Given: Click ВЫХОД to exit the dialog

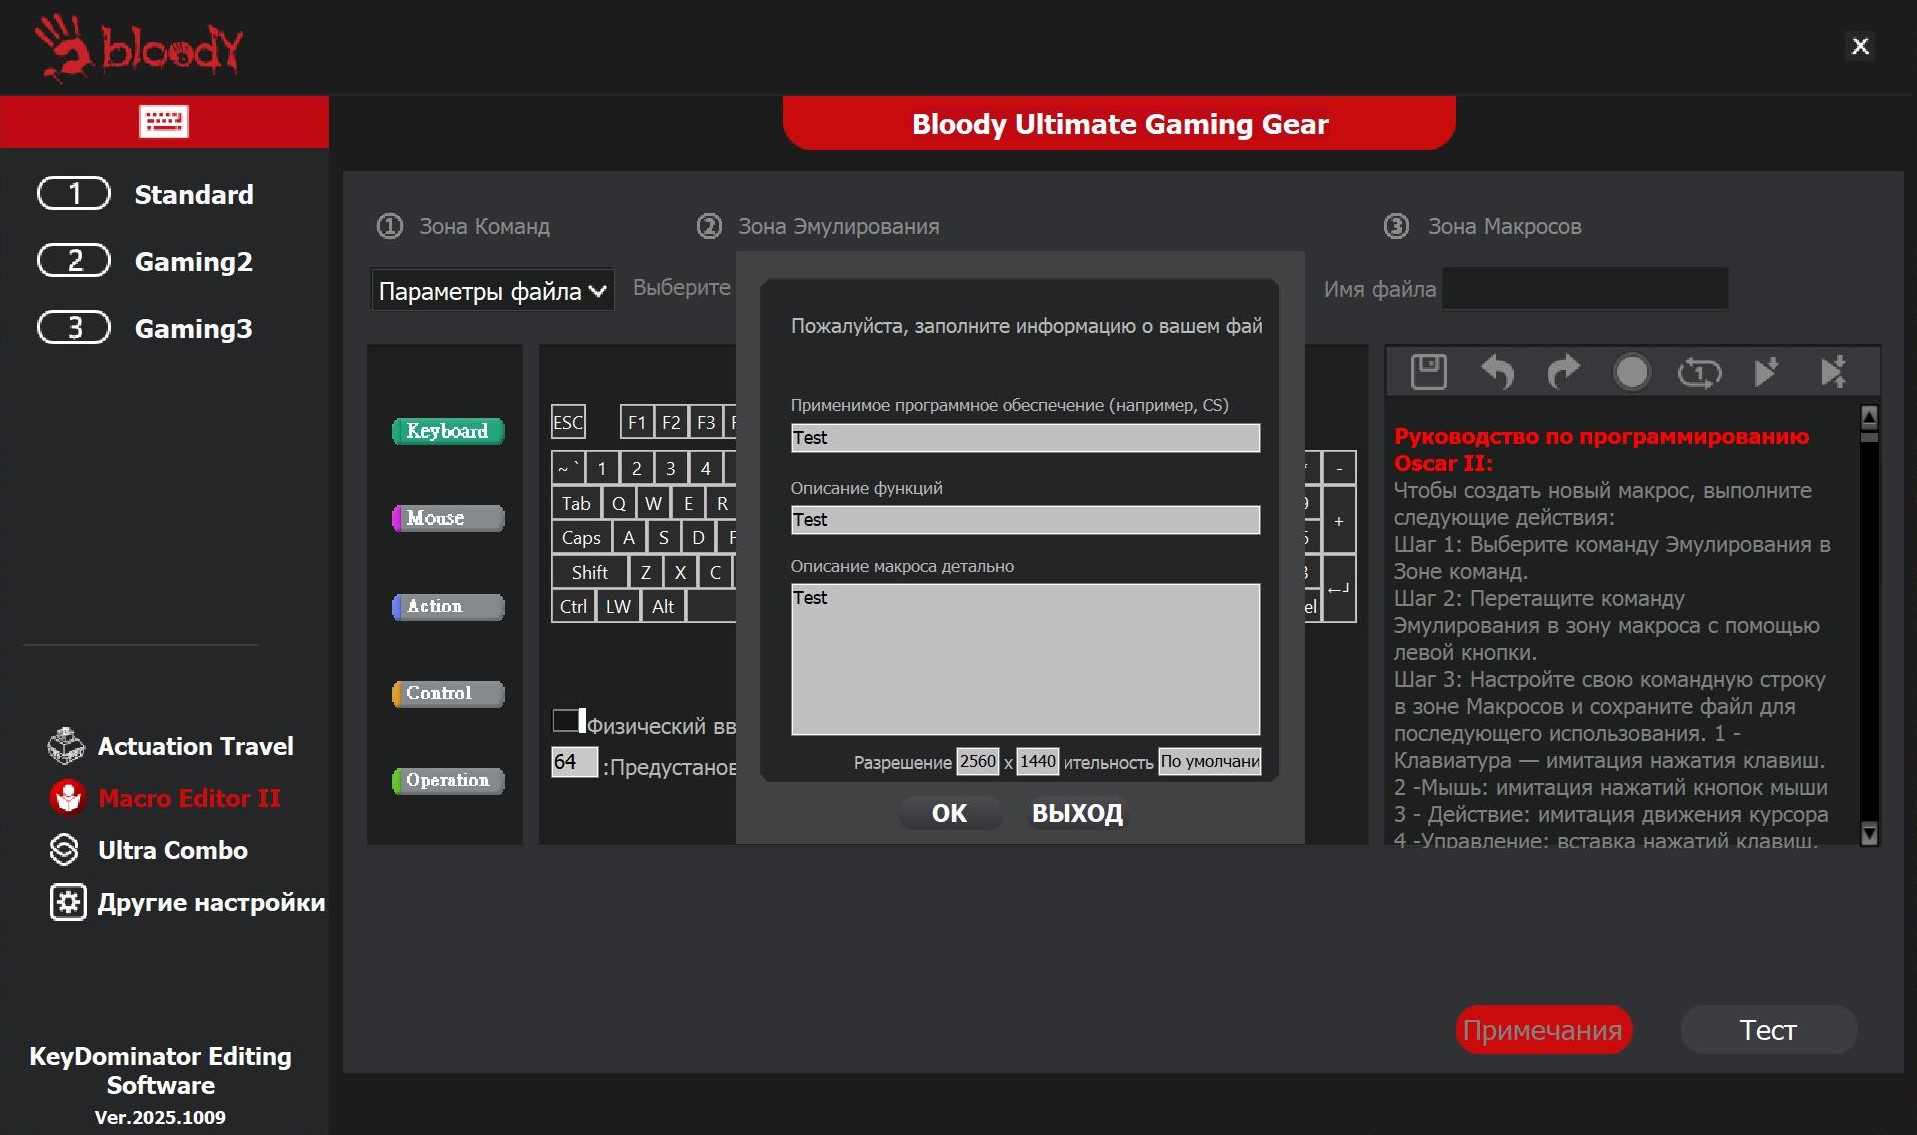Looking at the screenshot, I should (1077, 813).
